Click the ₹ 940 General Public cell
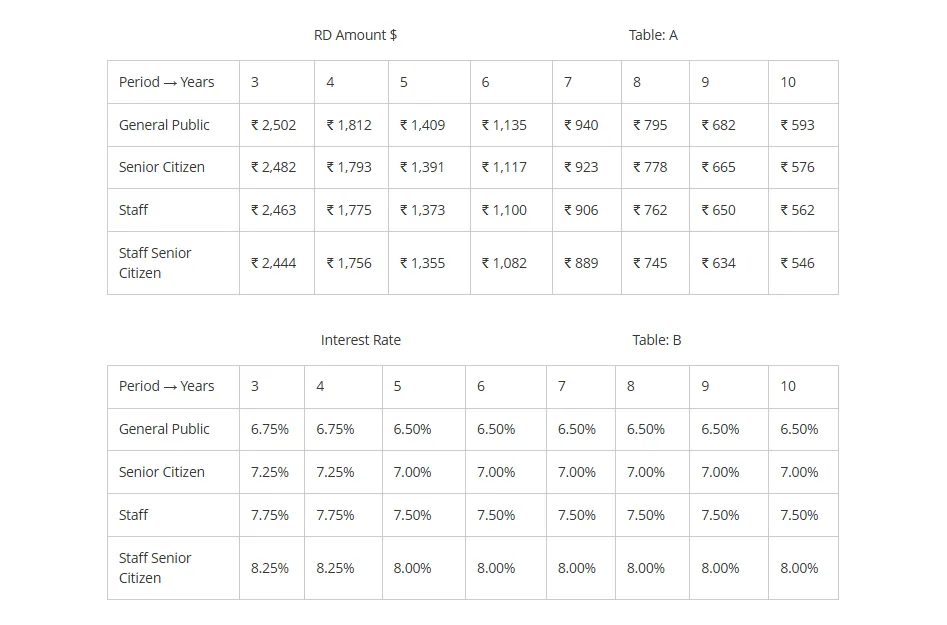Screen dimensions: 947x625 (x=581, y=125)
